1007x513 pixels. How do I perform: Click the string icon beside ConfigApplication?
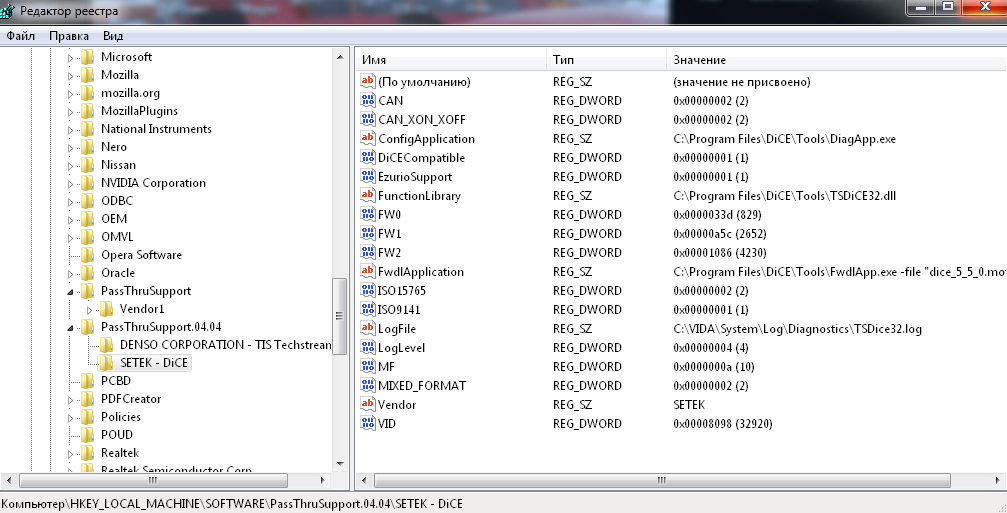tap(367, 139)
